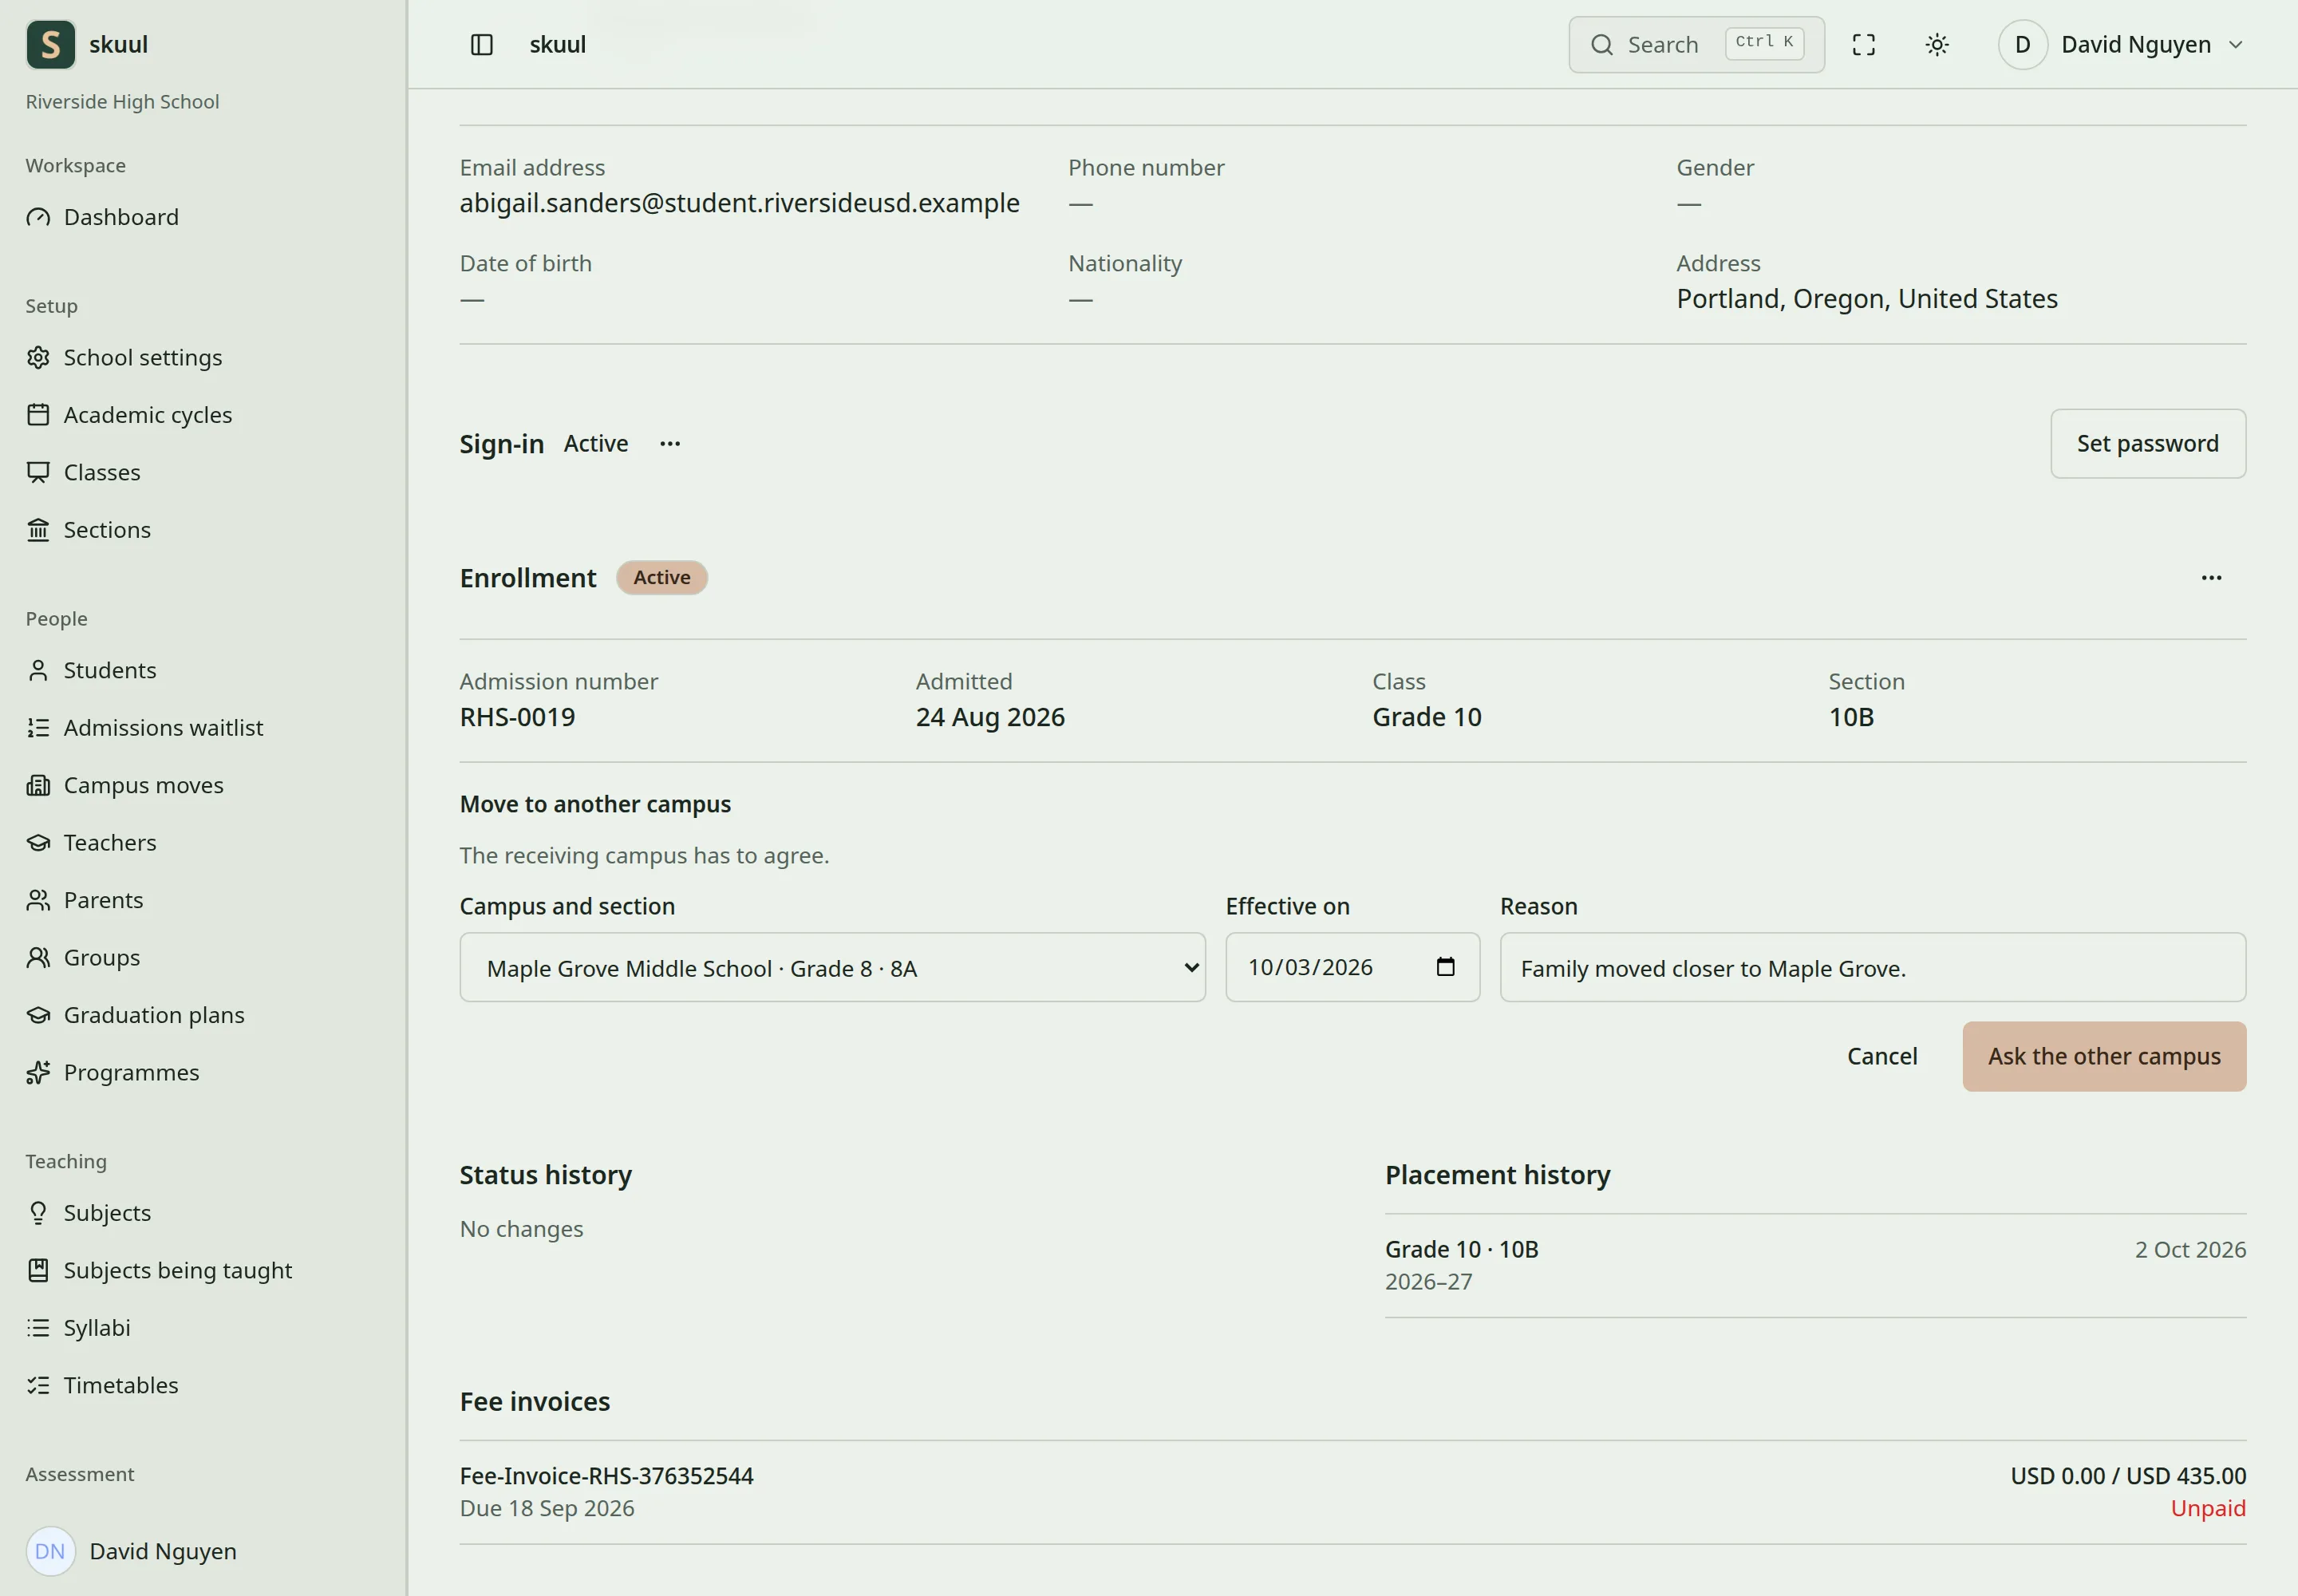The width and height of the screenshot is (2298, 1596).
Task: Click the Search box in header
Action: [1696, 45]
